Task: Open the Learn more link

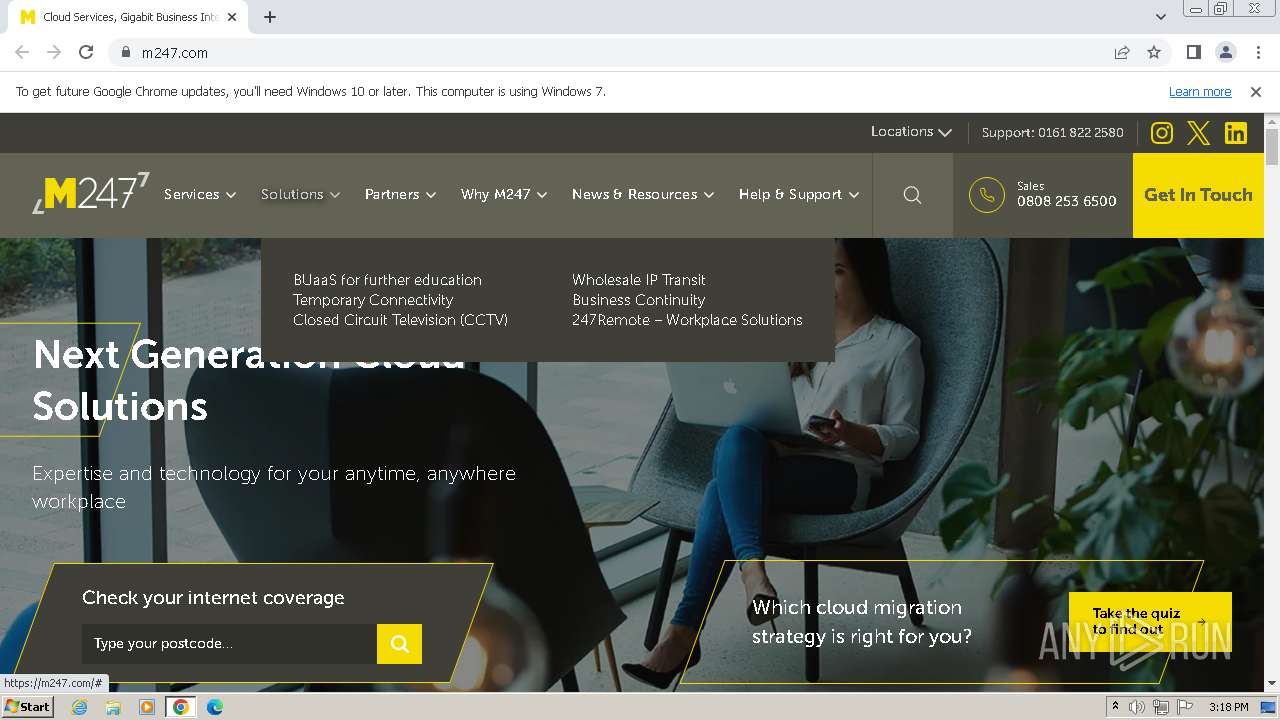Action: 1200,91
